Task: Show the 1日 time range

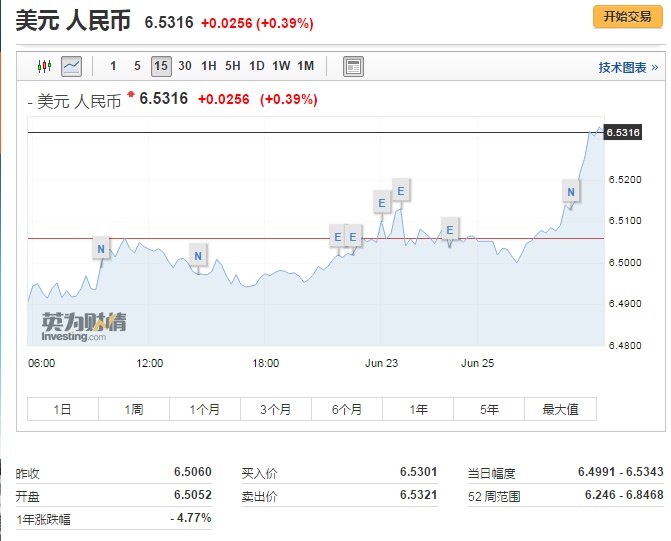Action: point(63,409)
